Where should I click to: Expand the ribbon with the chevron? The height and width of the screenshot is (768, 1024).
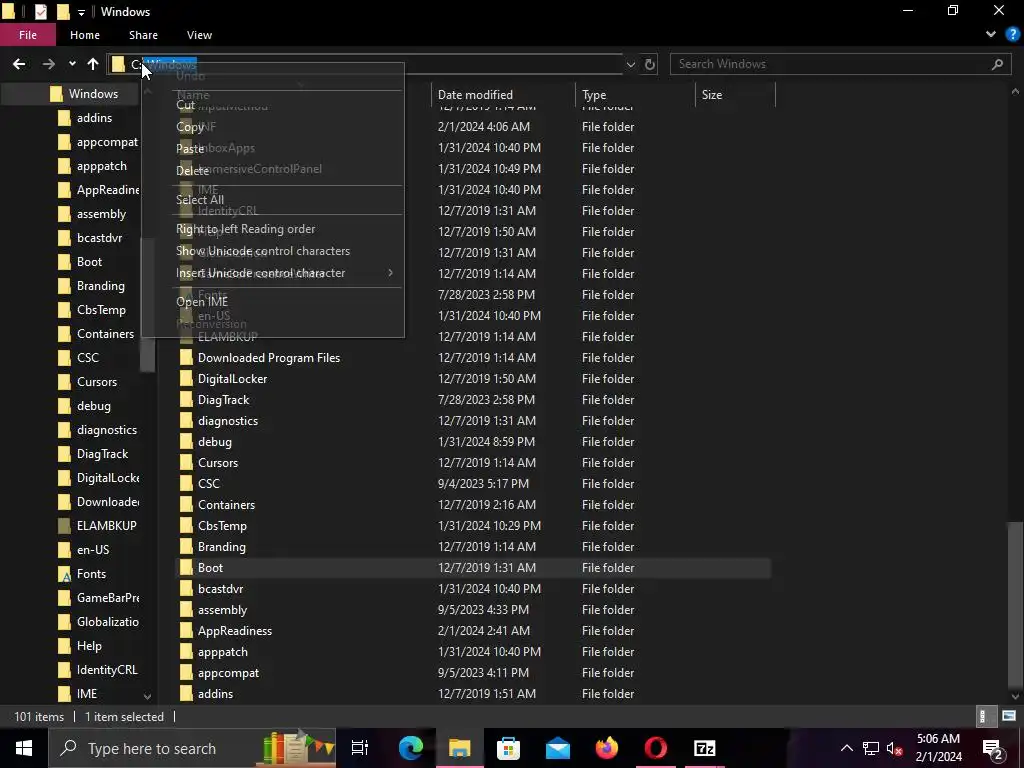[991, 35]
